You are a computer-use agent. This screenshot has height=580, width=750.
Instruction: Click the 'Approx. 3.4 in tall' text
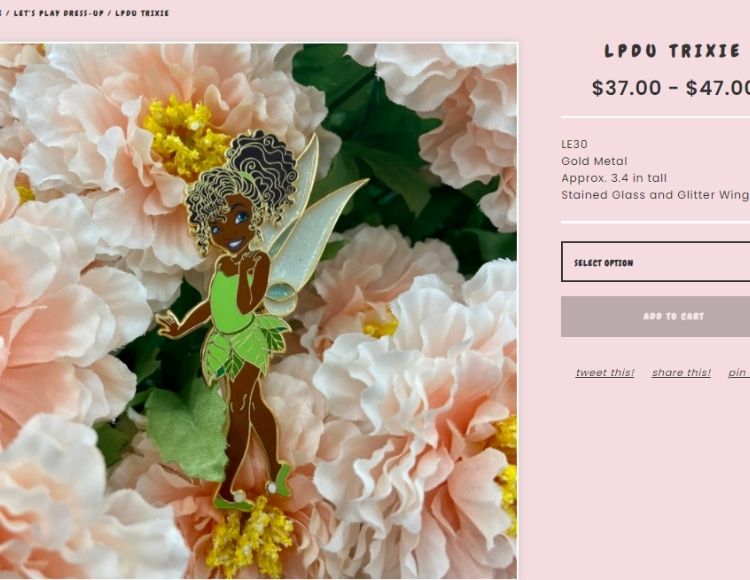point(614,178)
